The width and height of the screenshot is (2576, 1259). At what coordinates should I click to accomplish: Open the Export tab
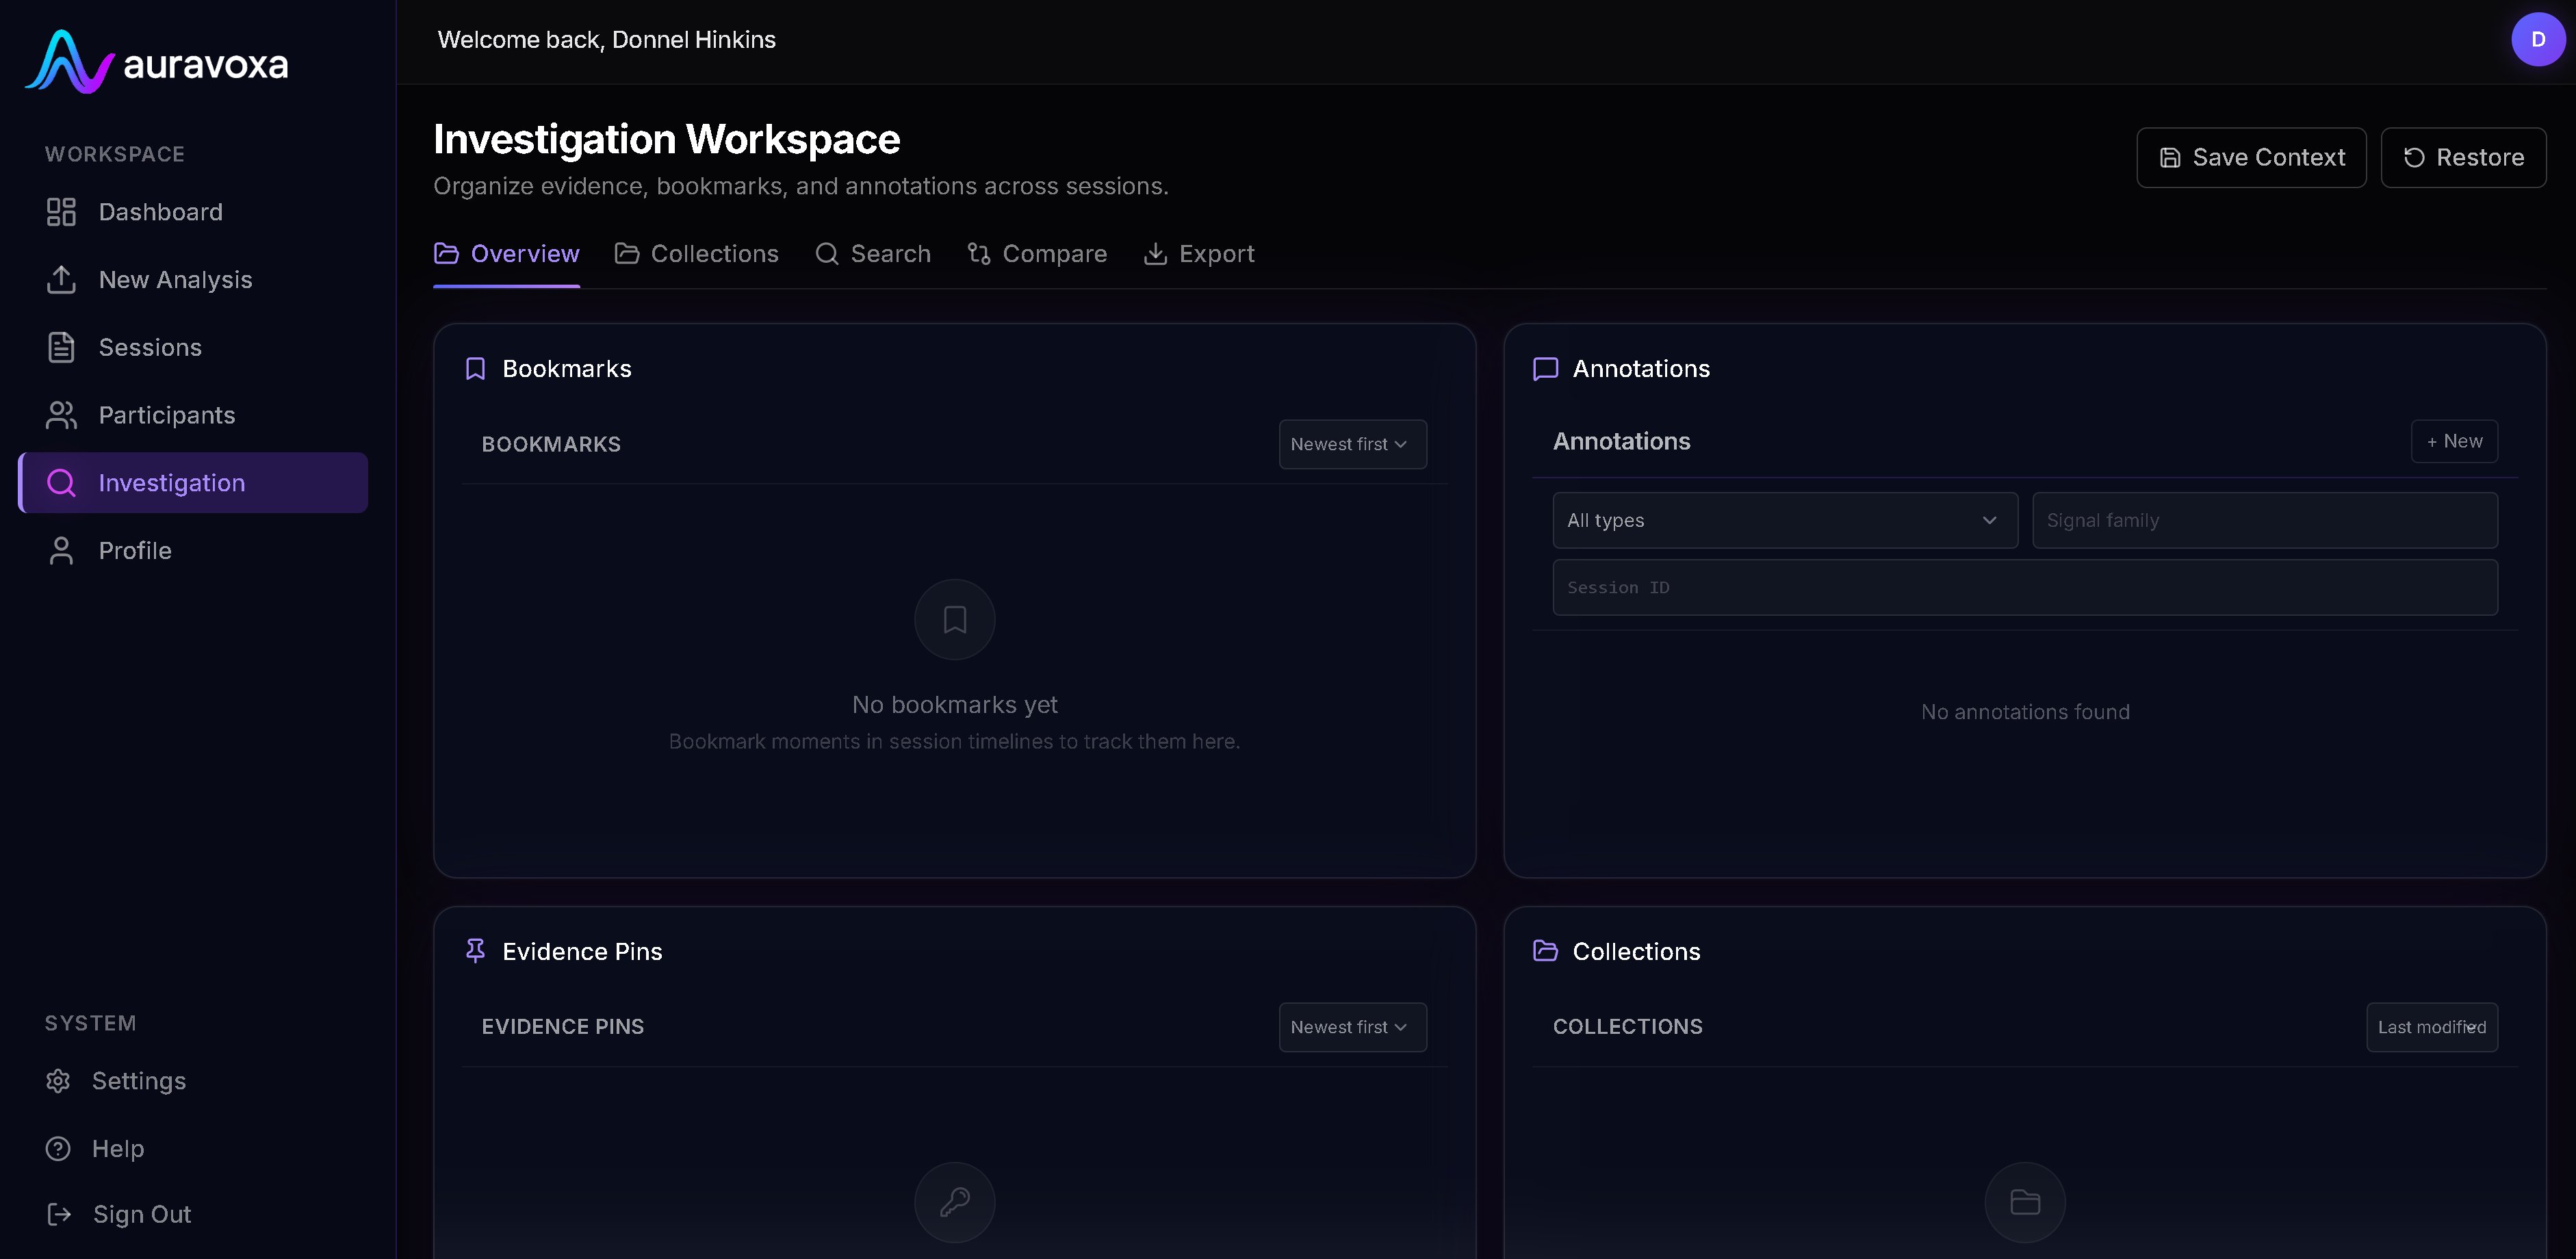tap(1199, 254)
